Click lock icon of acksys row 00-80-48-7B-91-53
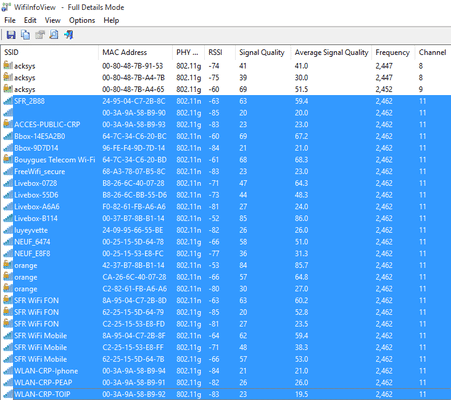This screenshot has width=451, height=400. [x=8, y=65]
